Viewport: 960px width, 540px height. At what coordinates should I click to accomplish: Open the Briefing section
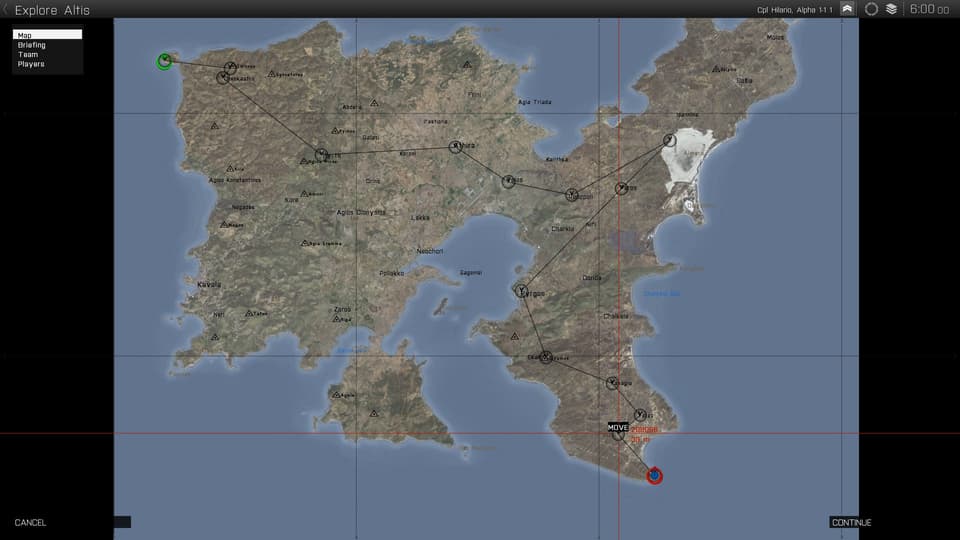click(x=31, y=45)
